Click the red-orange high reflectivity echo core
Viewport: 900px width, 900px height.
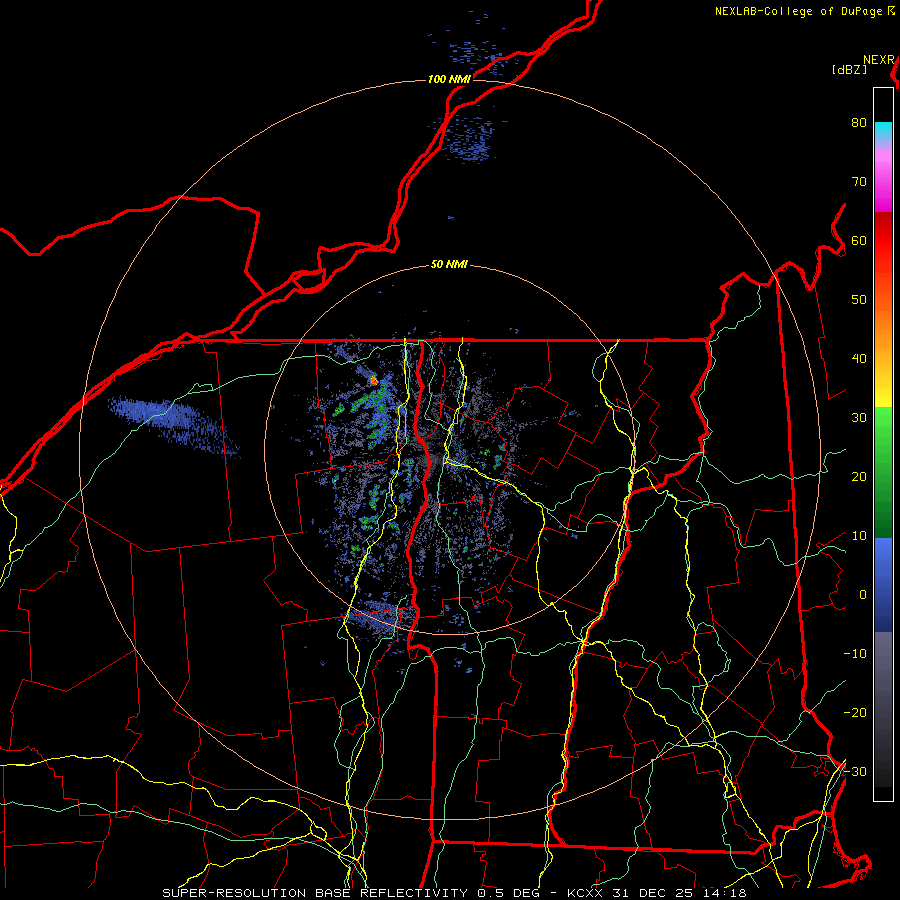click(374, 380)
